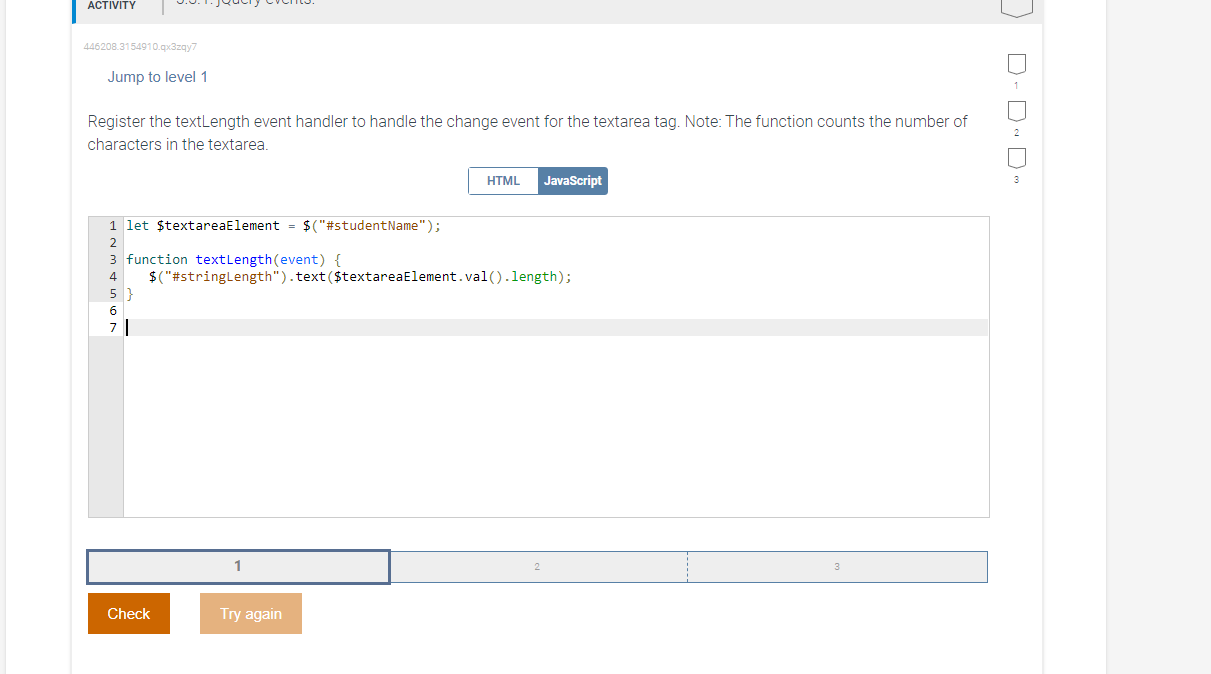Click the shield icon above label 1

[1016, 65]
